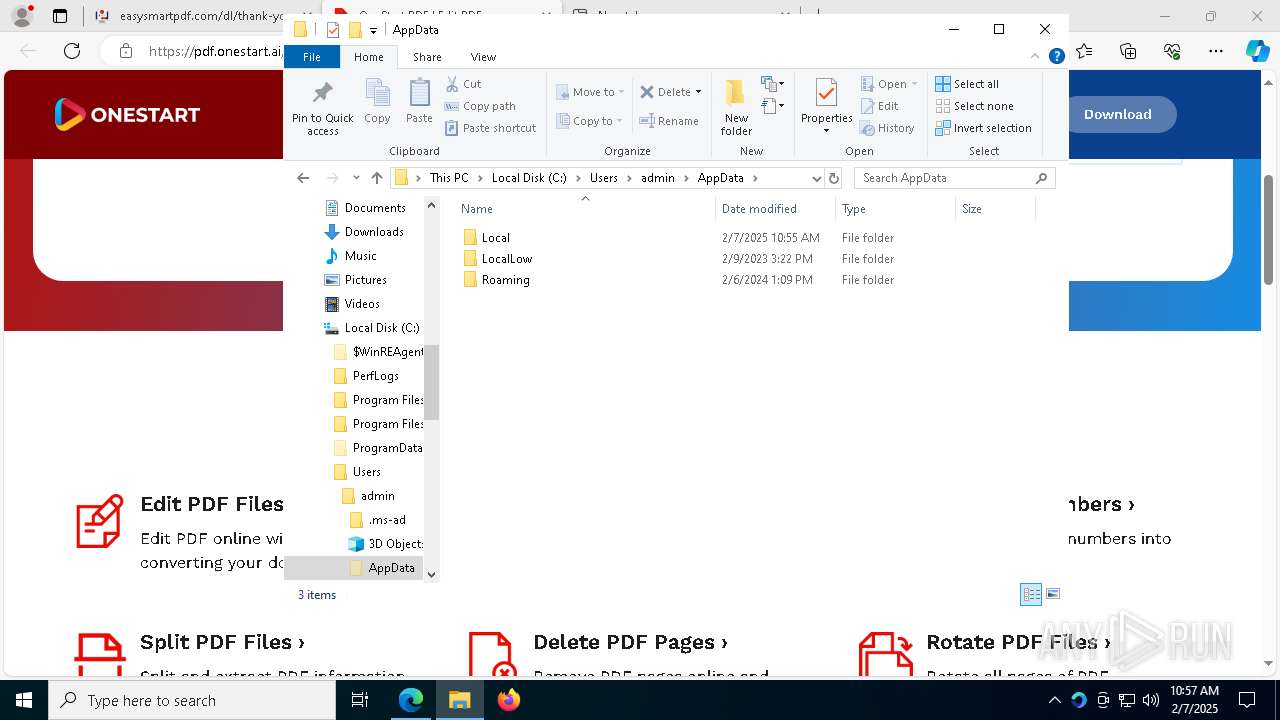Click Download button on OneStart page
This screenshot has width=1280, height=720.
pos(1117,114)
